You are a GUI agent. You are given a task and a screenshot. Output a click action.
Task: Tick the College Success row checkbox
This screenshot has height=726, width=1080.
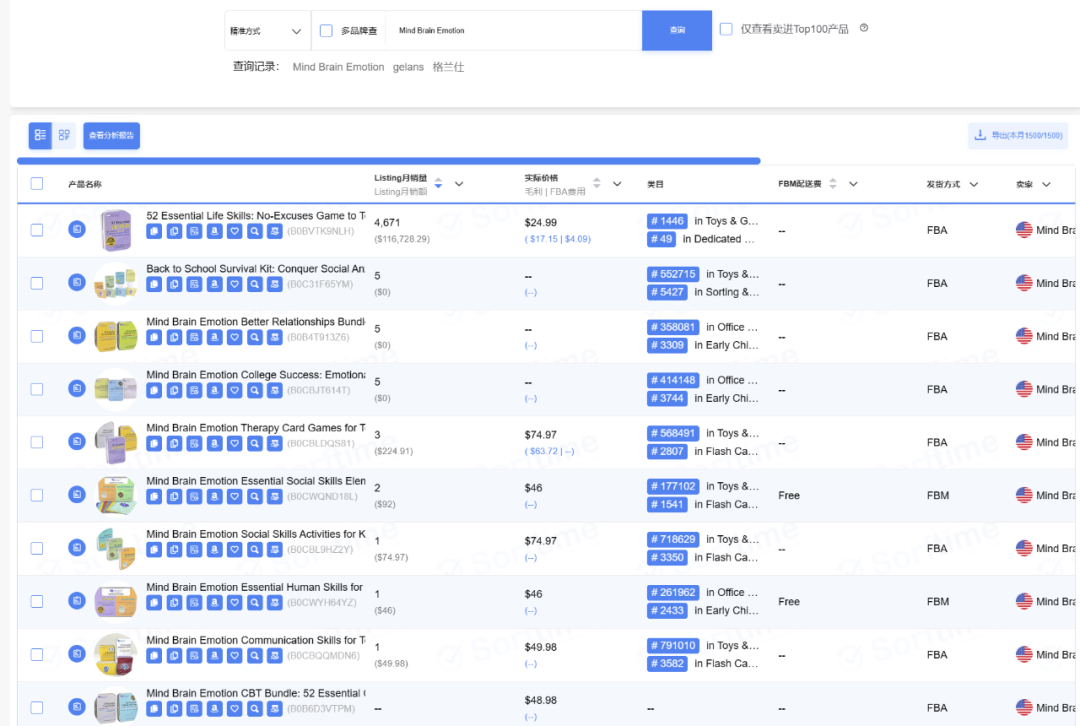coord(37,389)
